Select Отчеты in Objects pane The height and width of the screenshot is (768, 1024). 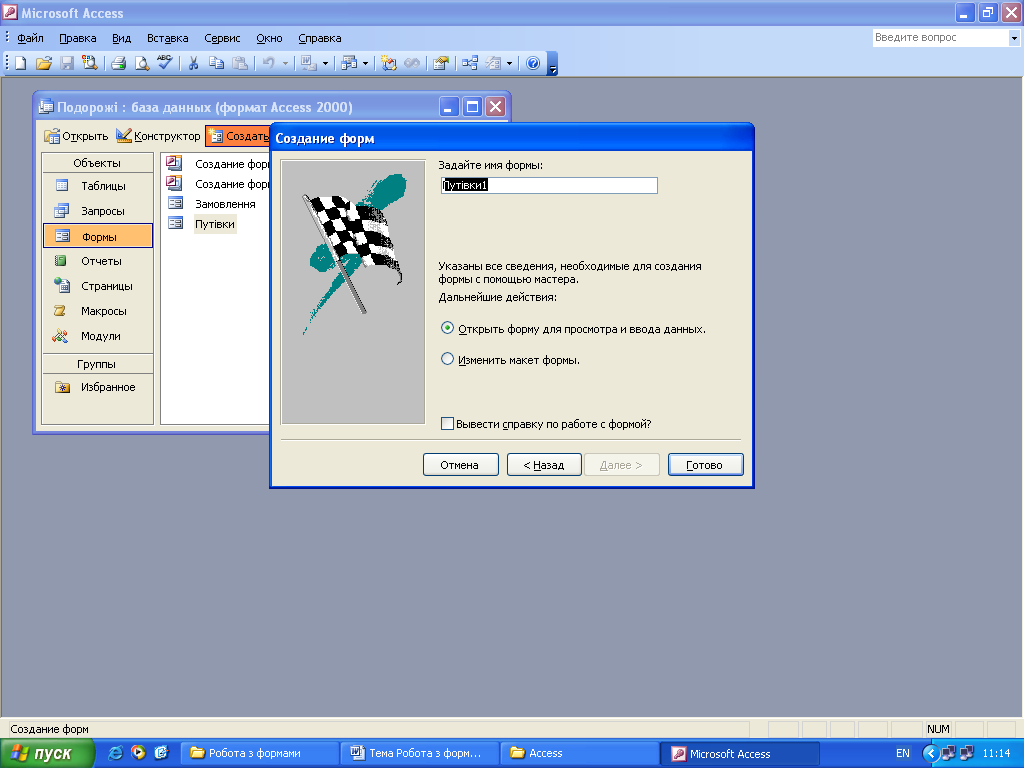point(98,261)
